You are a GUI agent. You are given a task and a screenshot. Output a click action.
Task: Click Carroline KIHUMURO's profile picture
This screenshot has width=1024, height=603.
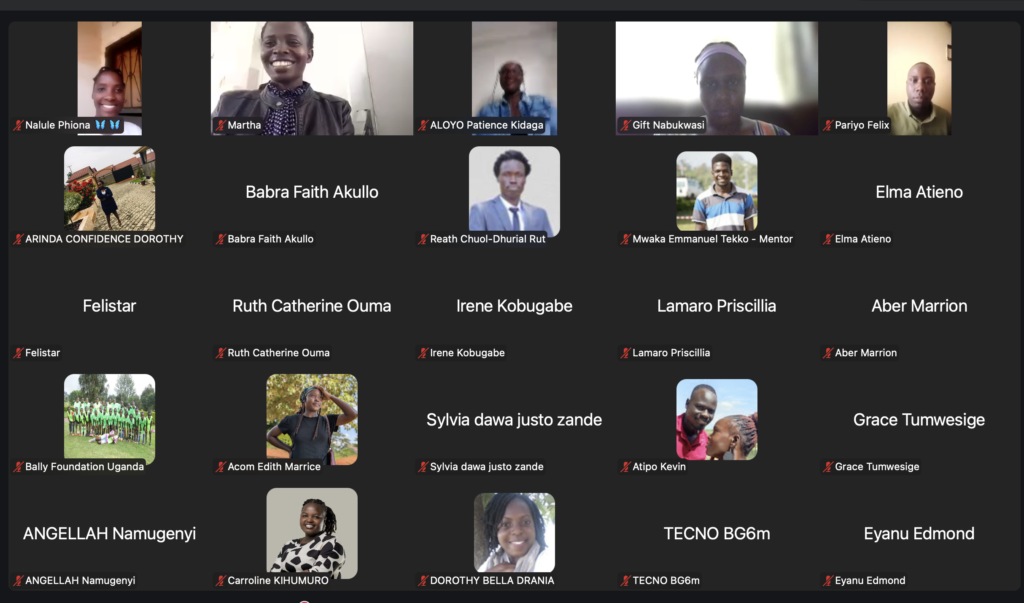pyautogui.click(x=312, y=532)
